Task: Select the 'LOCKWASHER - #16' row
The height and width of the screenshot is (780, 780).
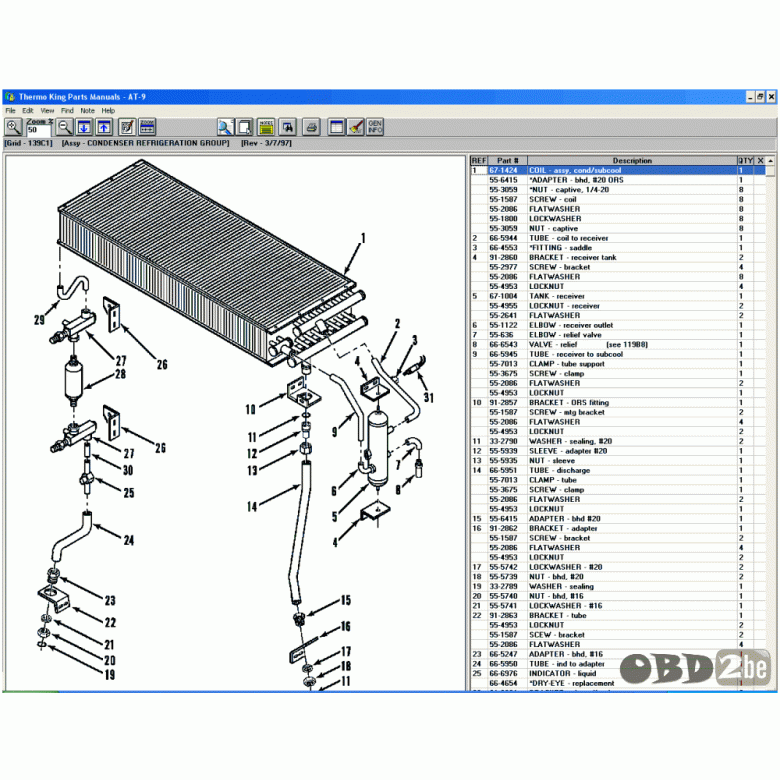Action: click(618, 606)
